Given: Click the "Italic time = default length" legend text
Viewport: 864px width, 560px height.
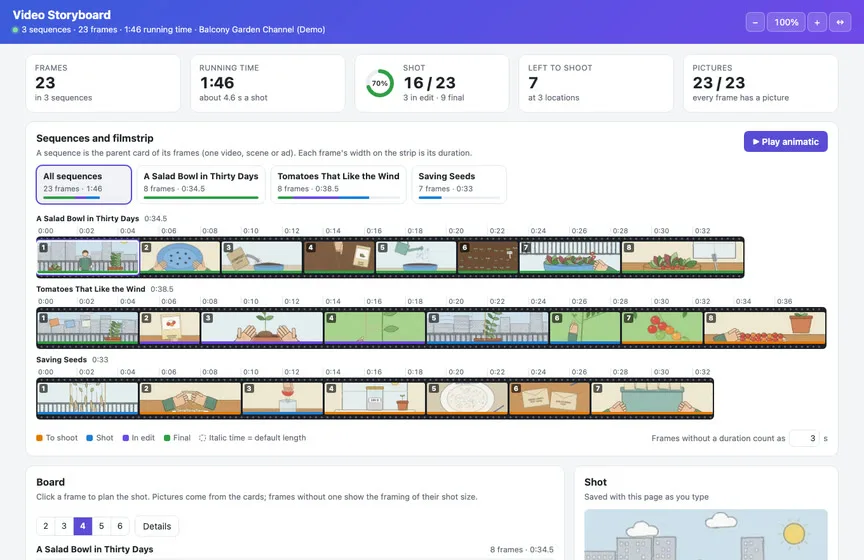Looking at the screenshot, I should [257, 438].
